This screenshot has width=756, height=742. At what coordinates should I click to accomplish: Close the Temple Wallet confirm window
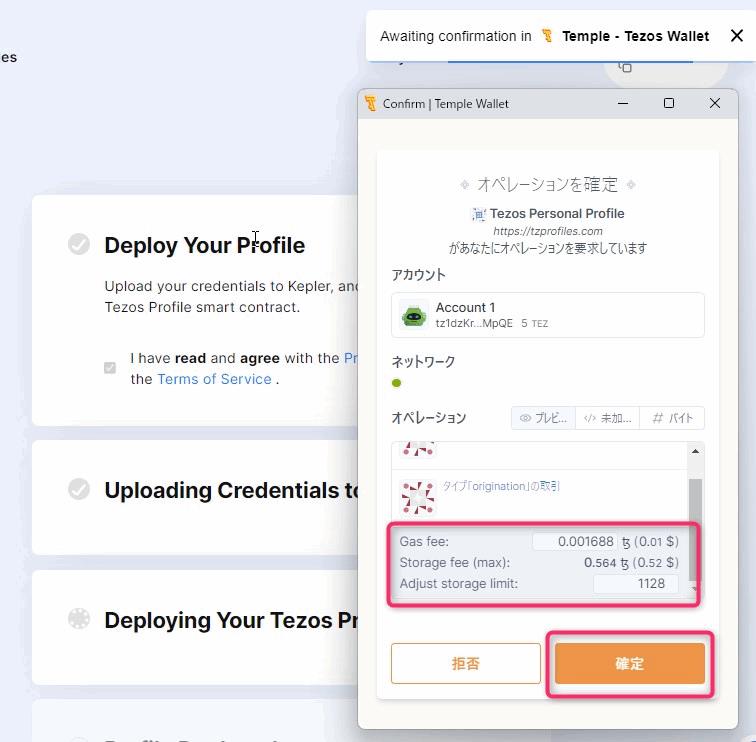(715, 103)
